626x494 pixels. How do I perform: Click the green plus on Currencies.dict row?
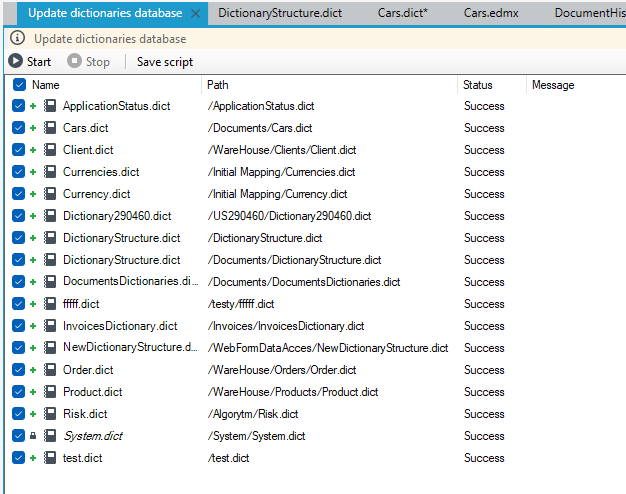point(33,172)
